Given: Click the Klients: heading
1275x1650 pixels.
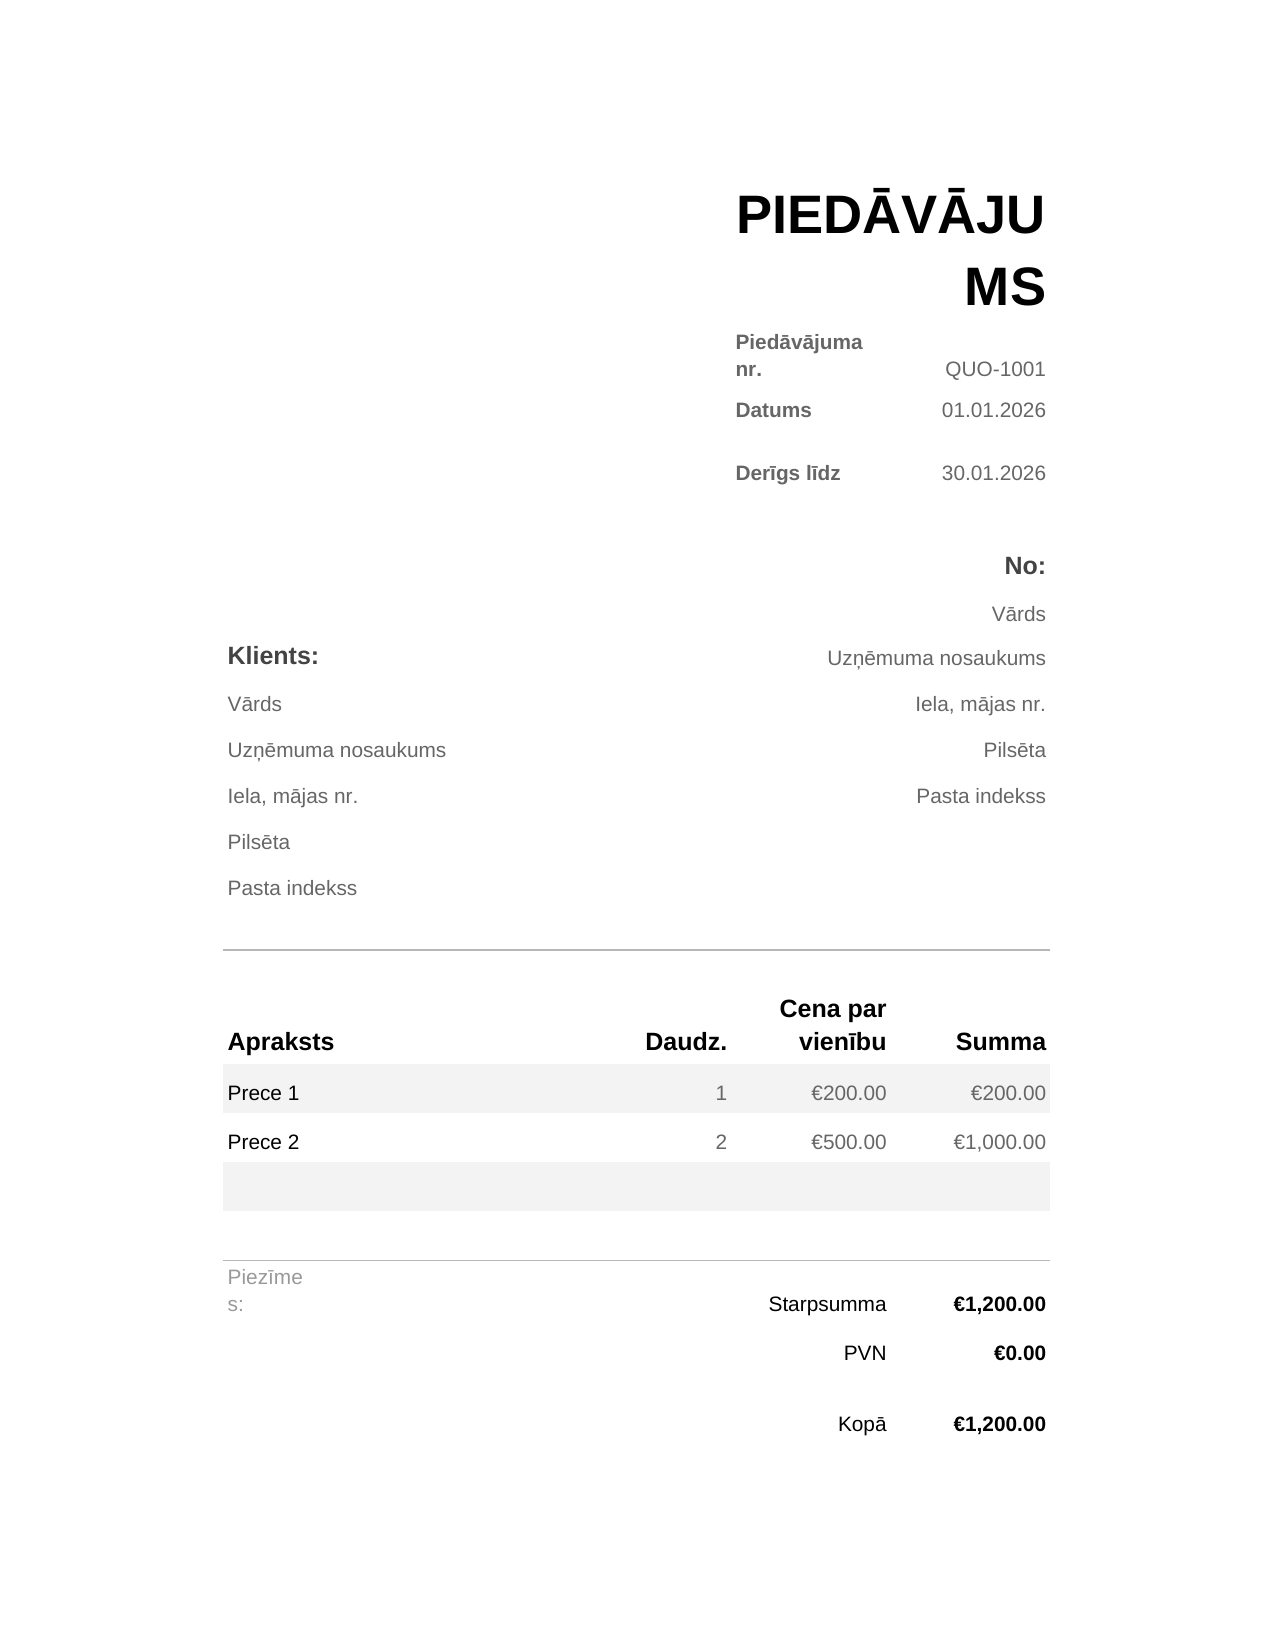Looking at the screenshot, I should (x=273, y=656).
